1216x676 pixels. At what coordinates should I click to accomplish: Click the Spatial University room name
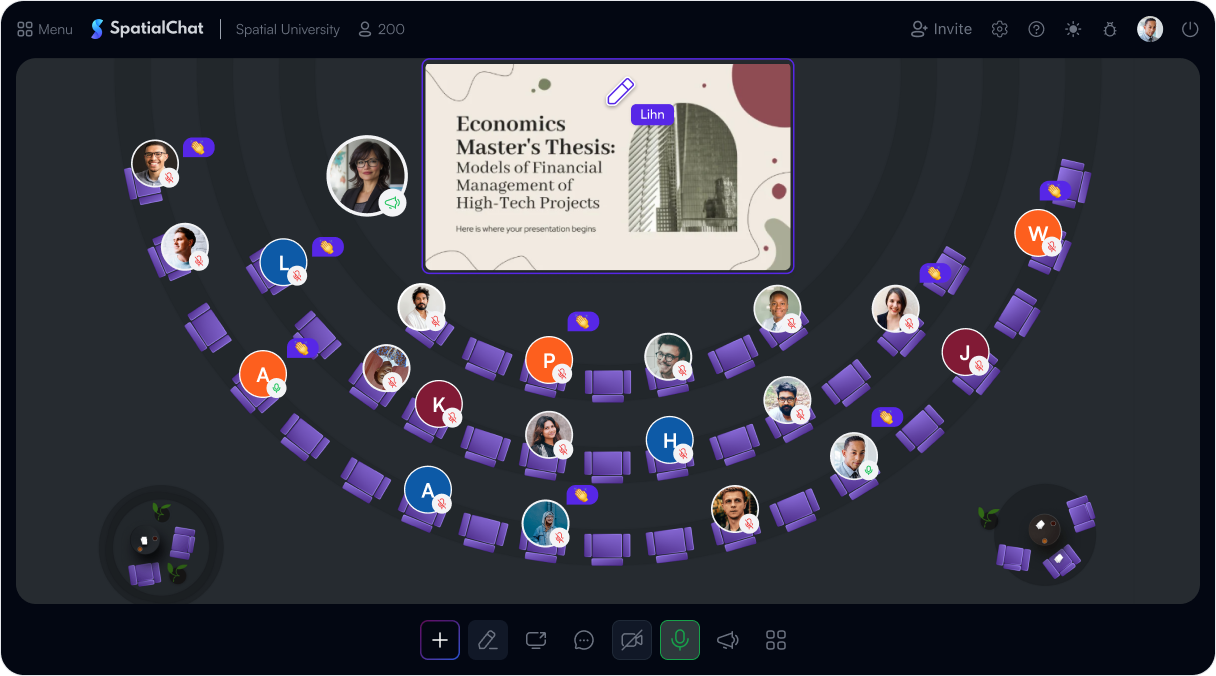point(288,29)
